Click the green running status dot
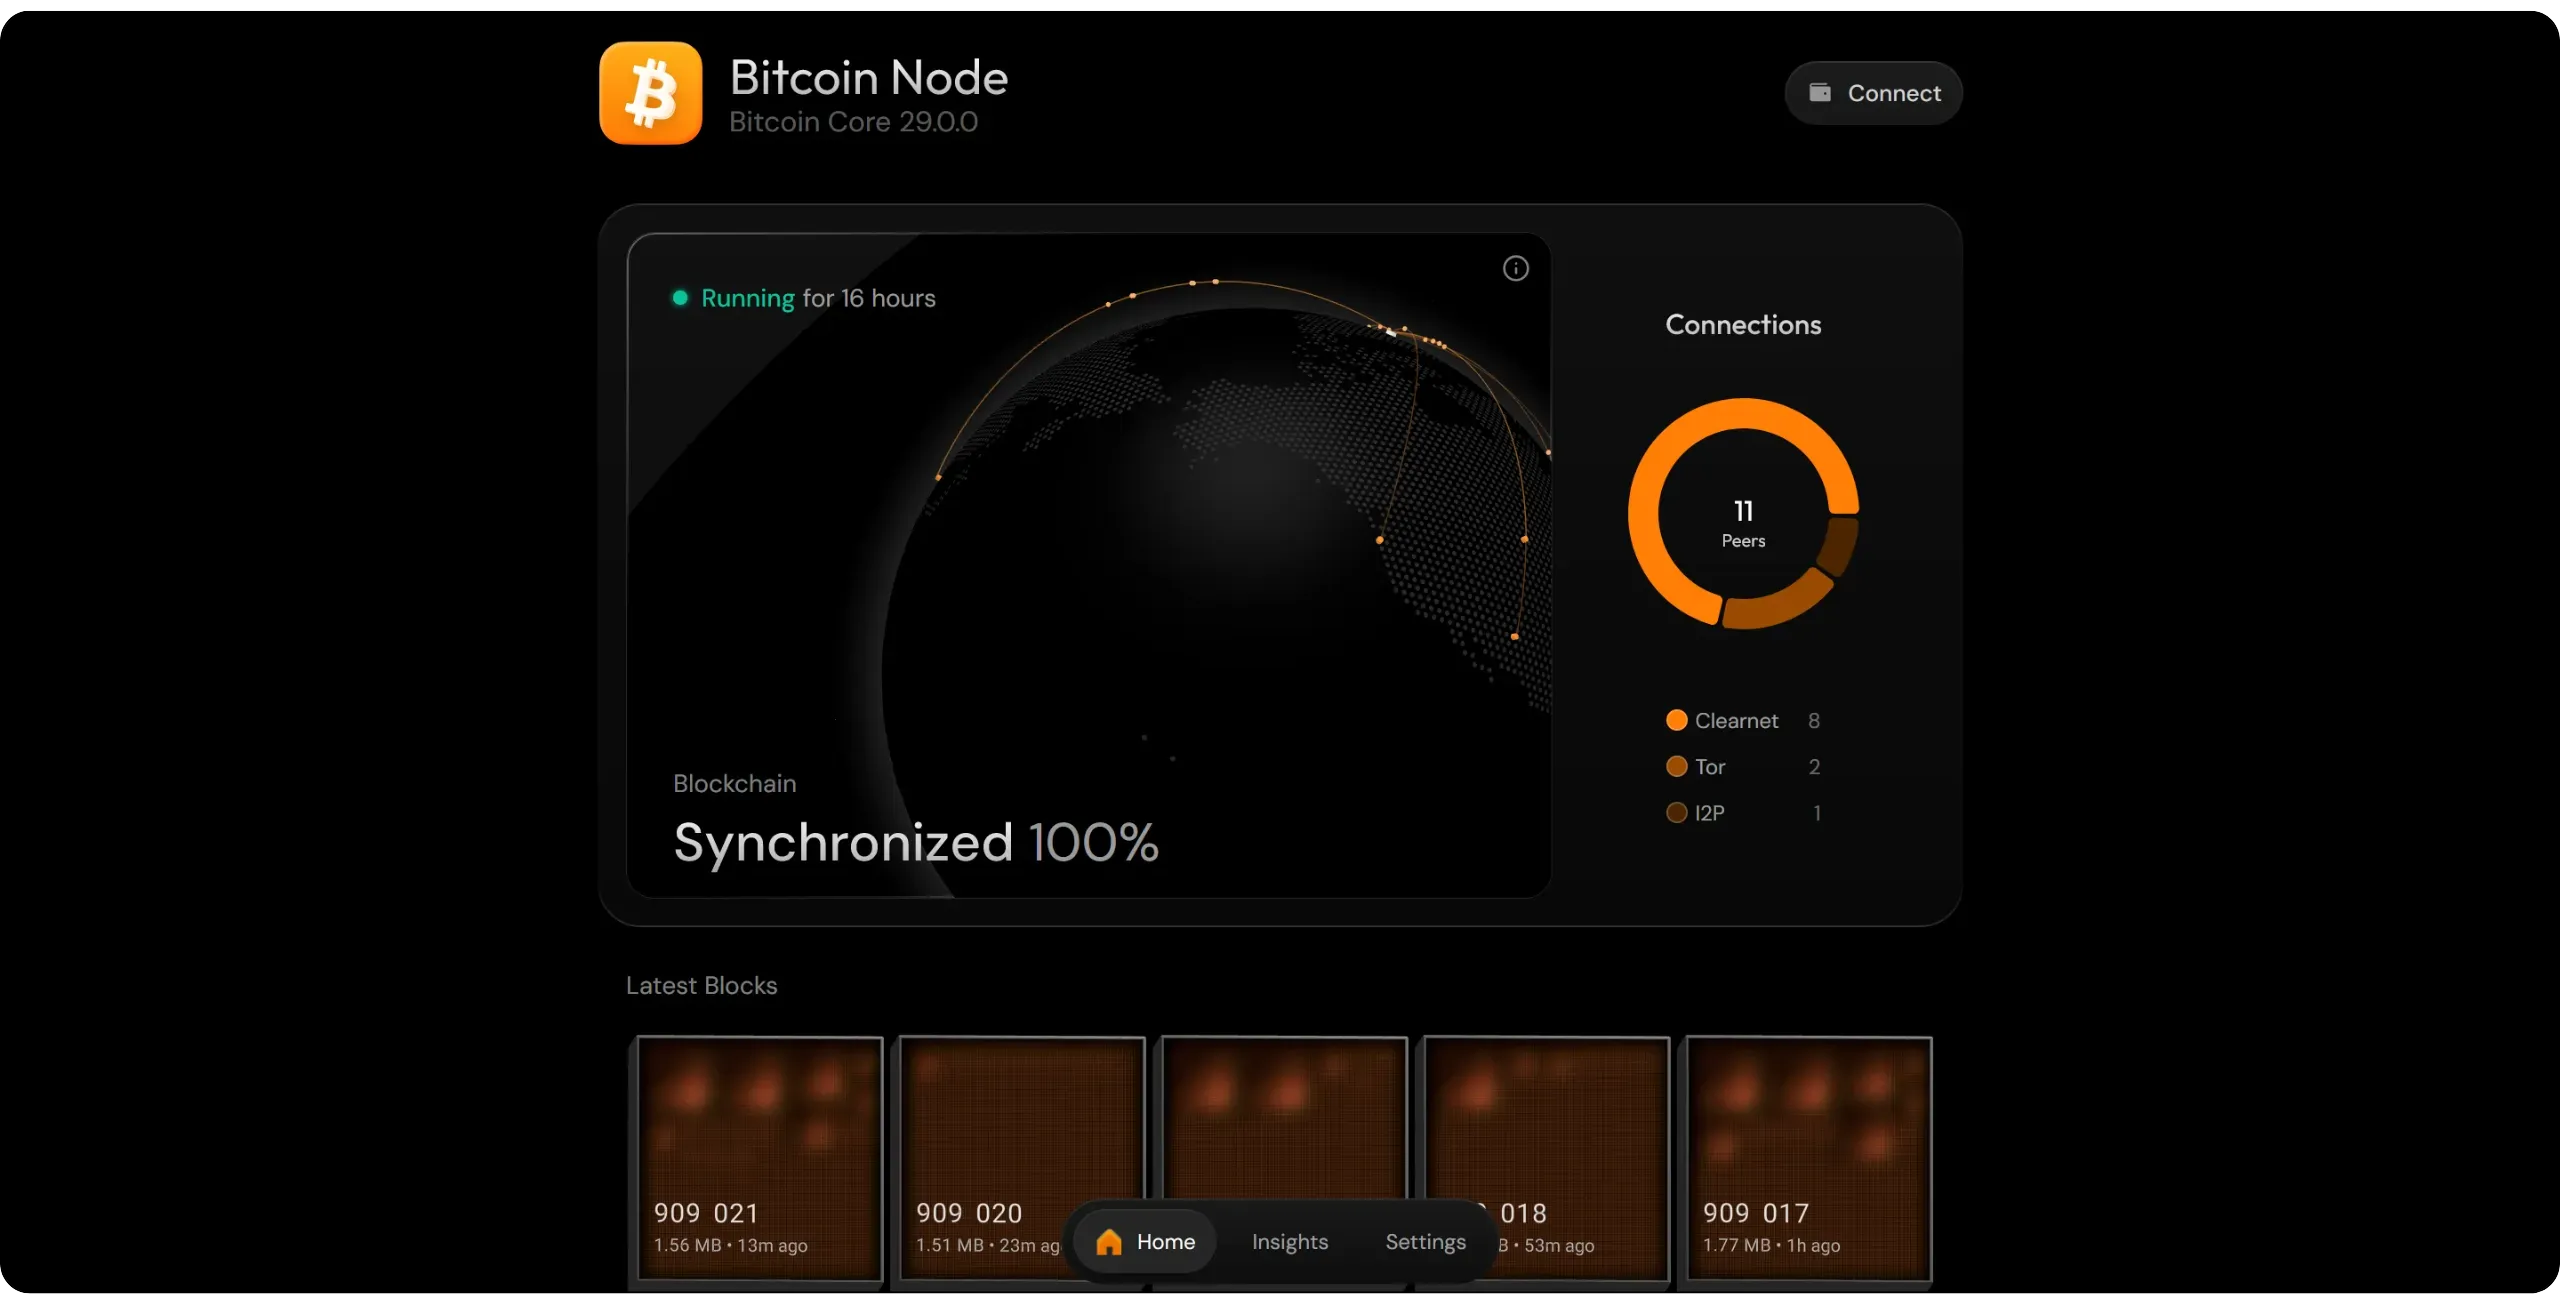Screen dimensions: 2560x1304 pos(680,298)
